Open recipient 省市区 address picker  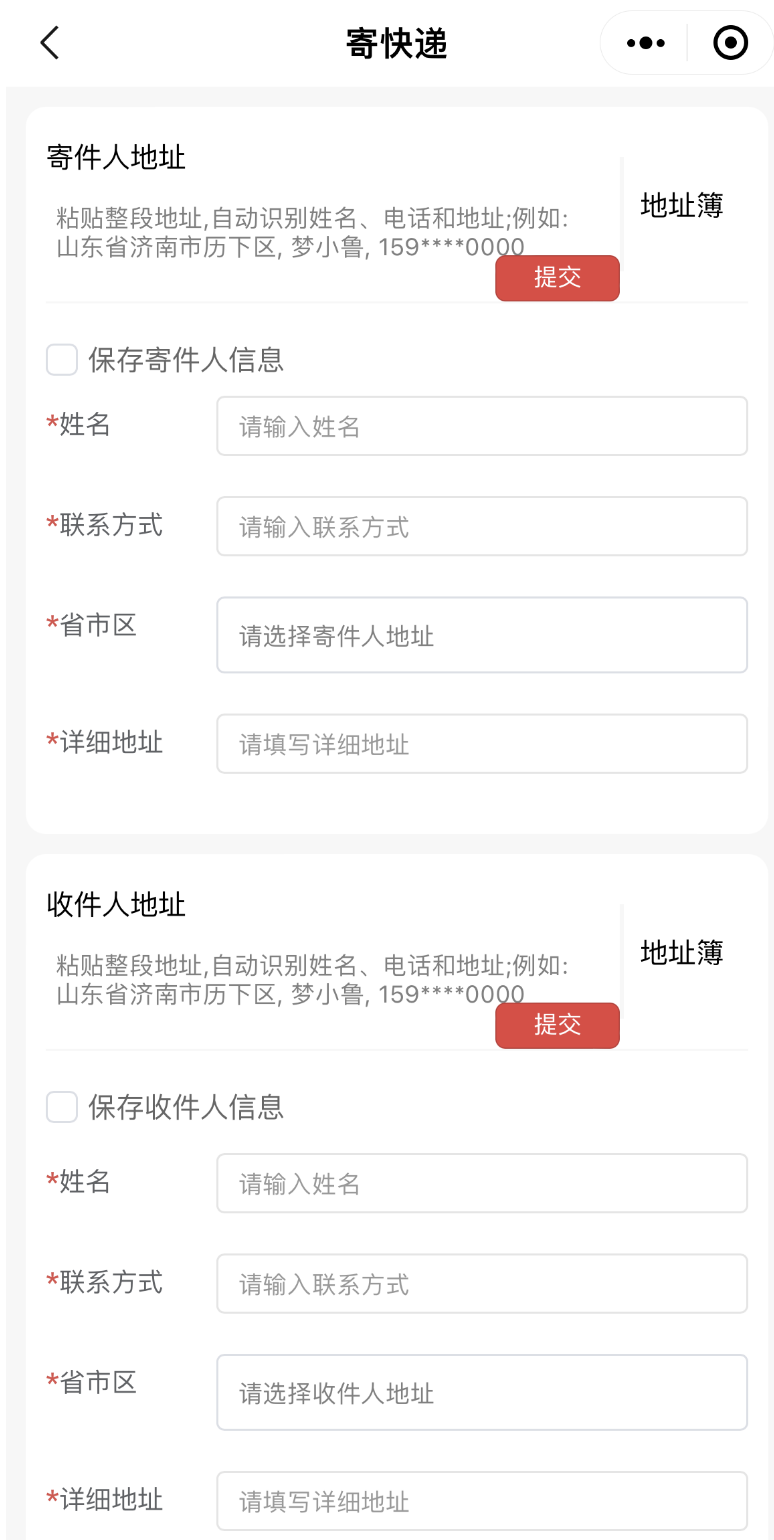coord(481,1392)
